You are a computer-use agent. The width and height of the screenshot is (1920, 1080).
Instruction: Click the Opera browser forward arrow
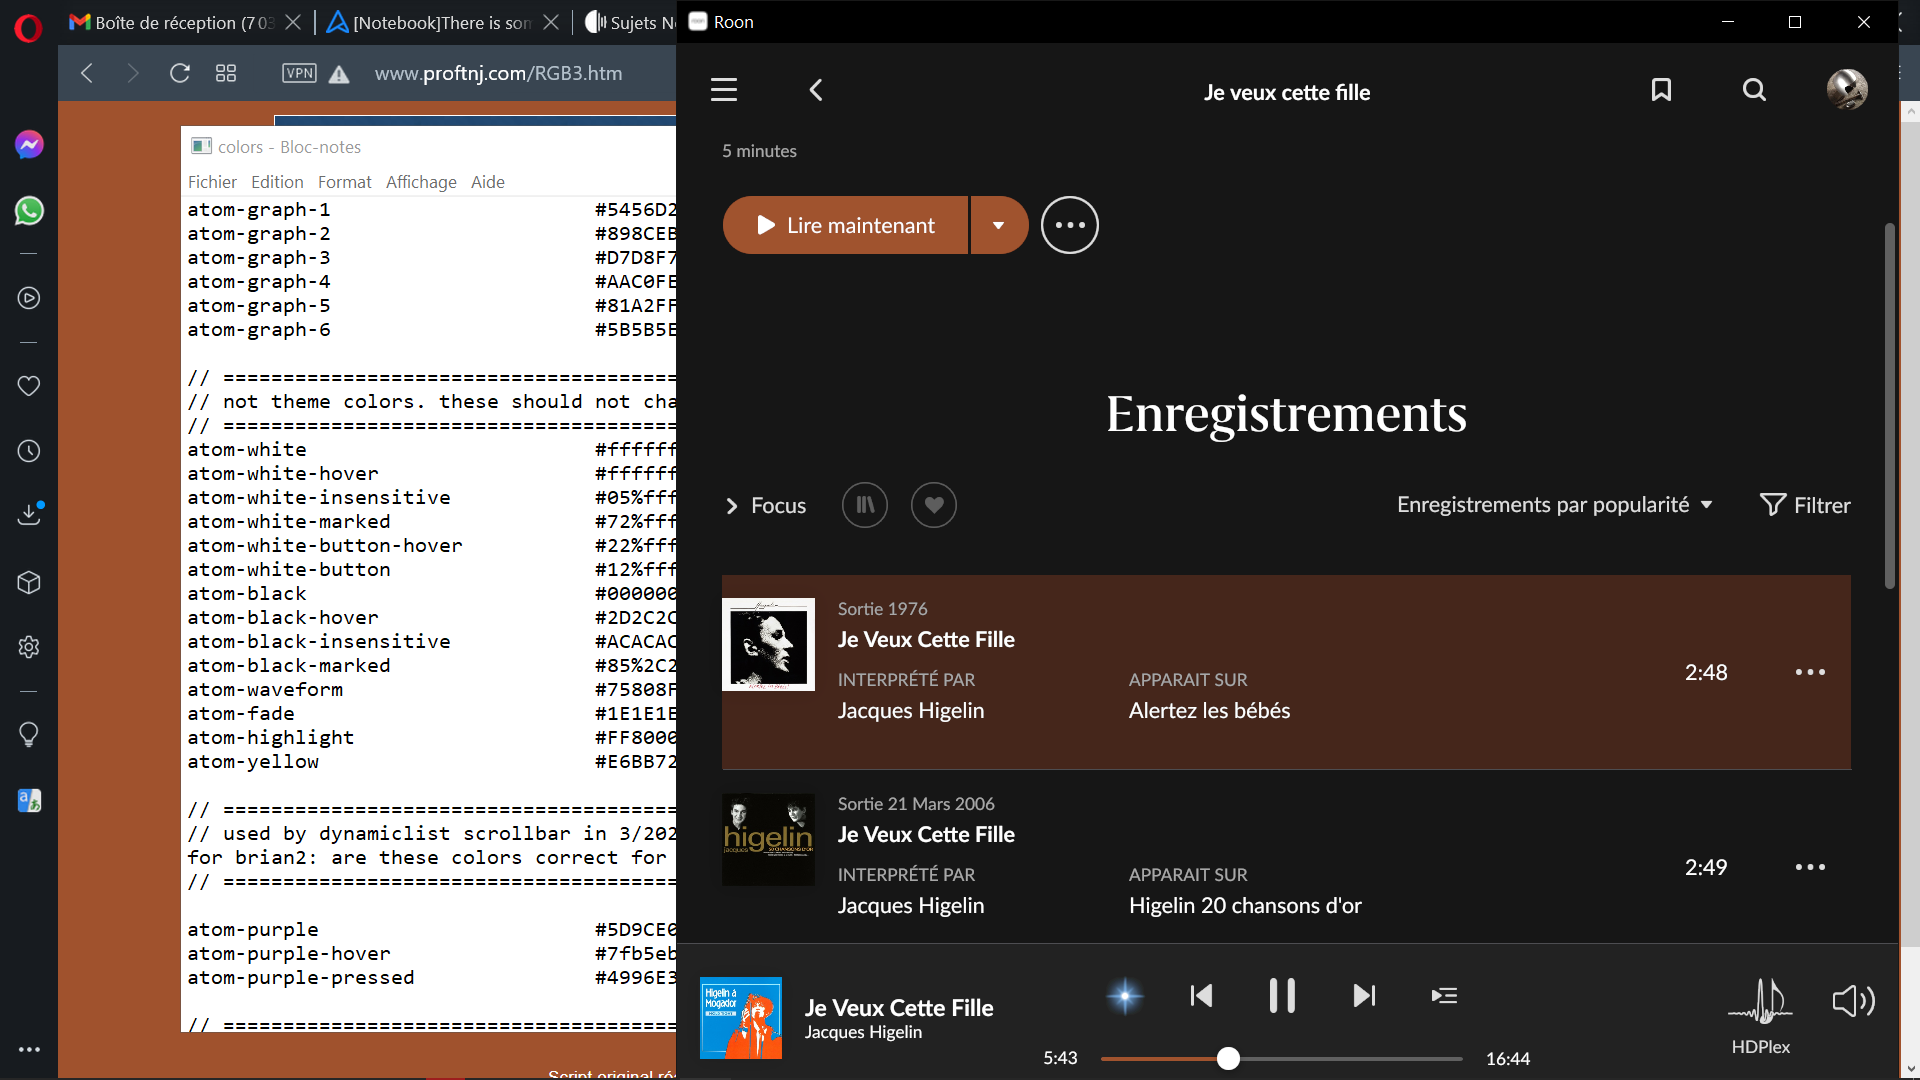coord(133,73)
